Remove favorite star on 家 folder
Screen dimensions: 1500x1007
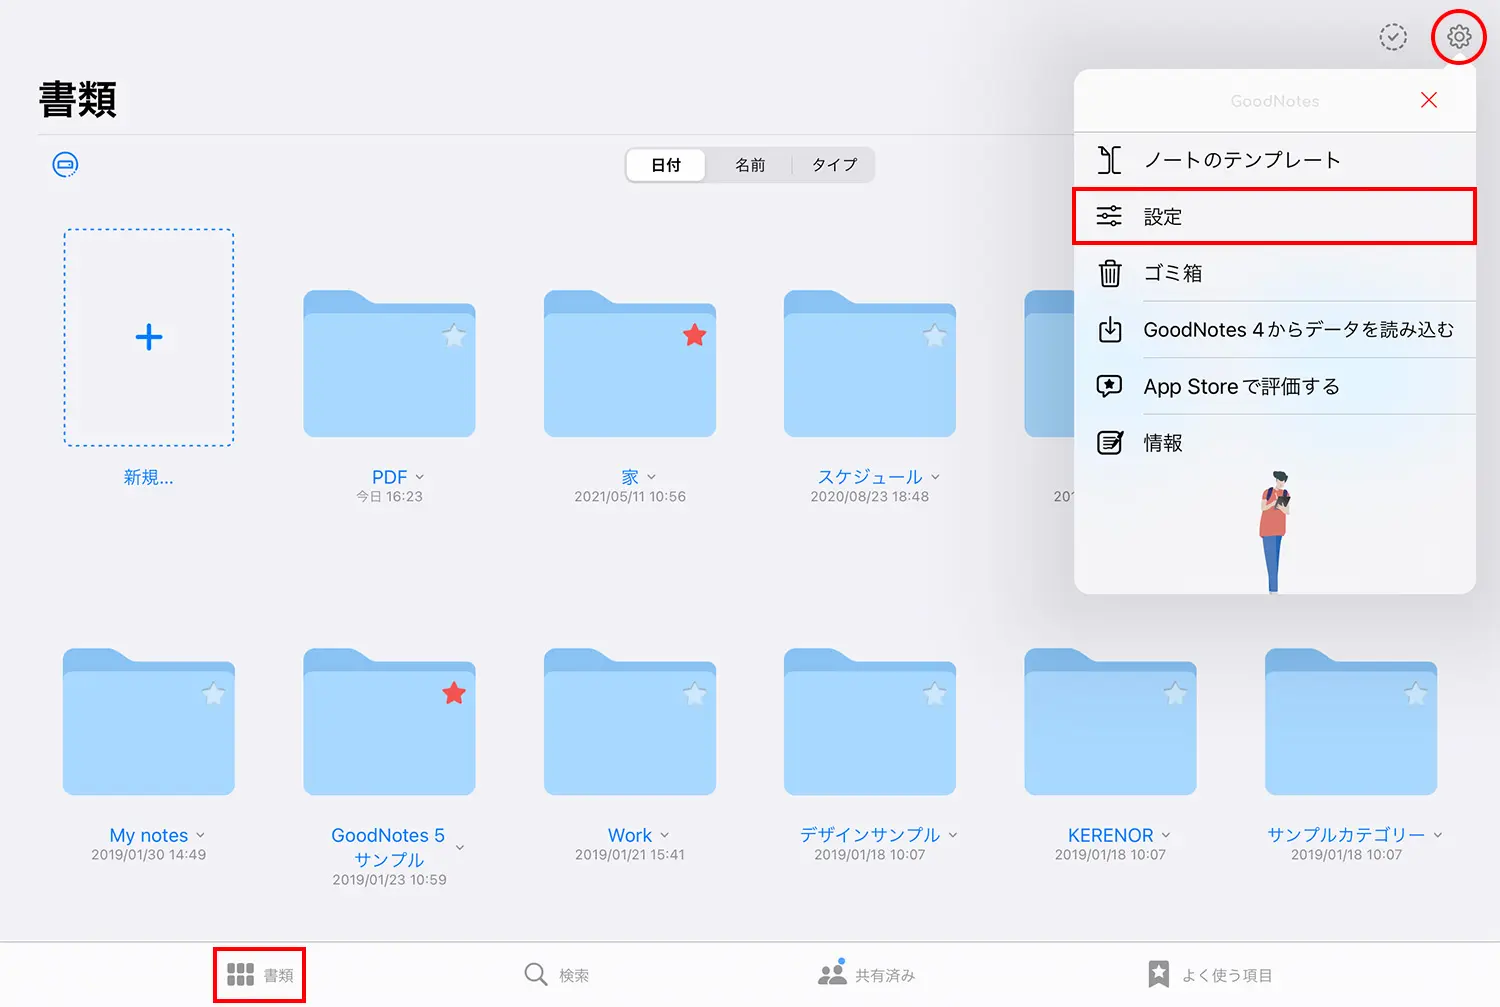(694, 335)
